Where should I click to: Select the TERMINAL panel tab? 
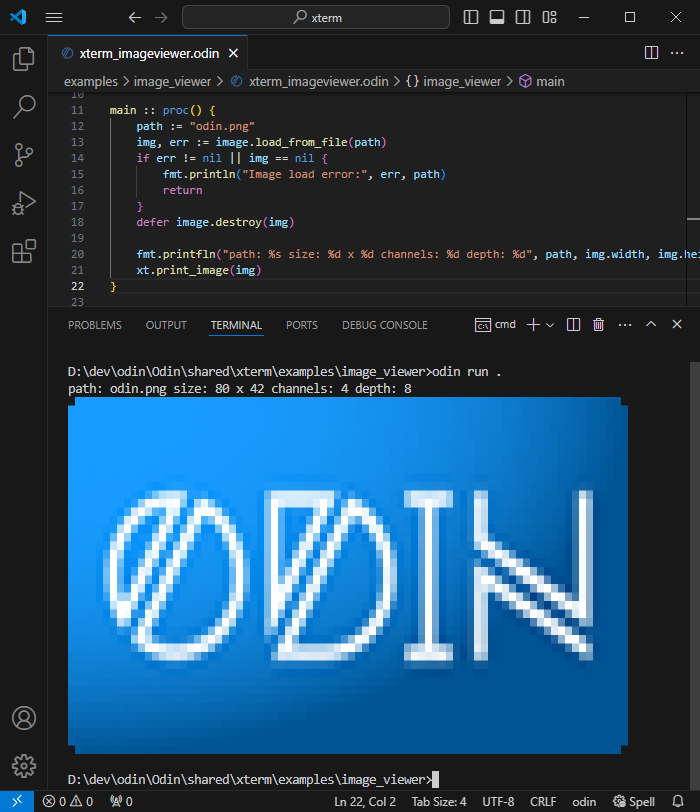(236, 325)
